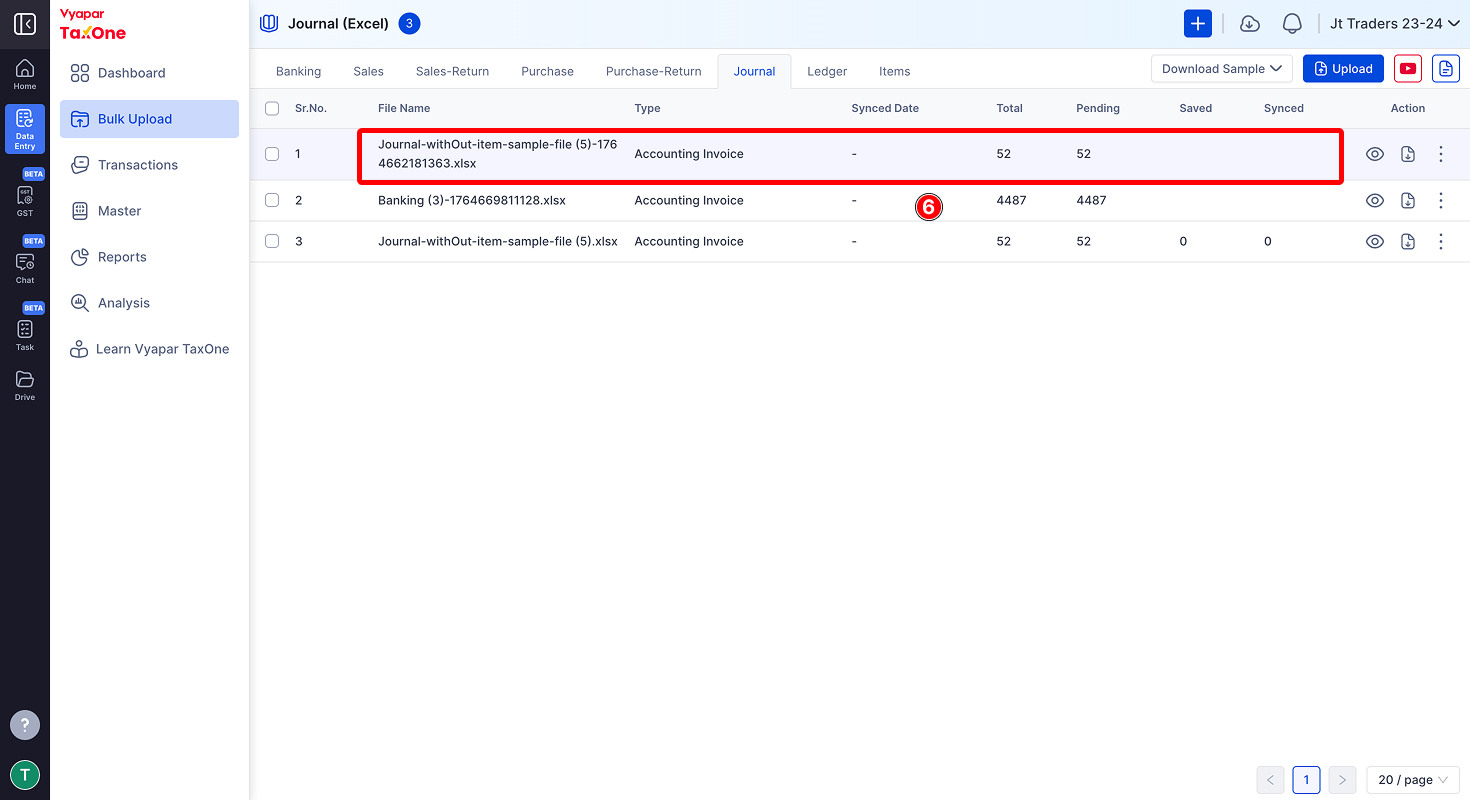Switch to the Ledger tab
Viewport: 1470px width, 800px height.
[827, 71]
